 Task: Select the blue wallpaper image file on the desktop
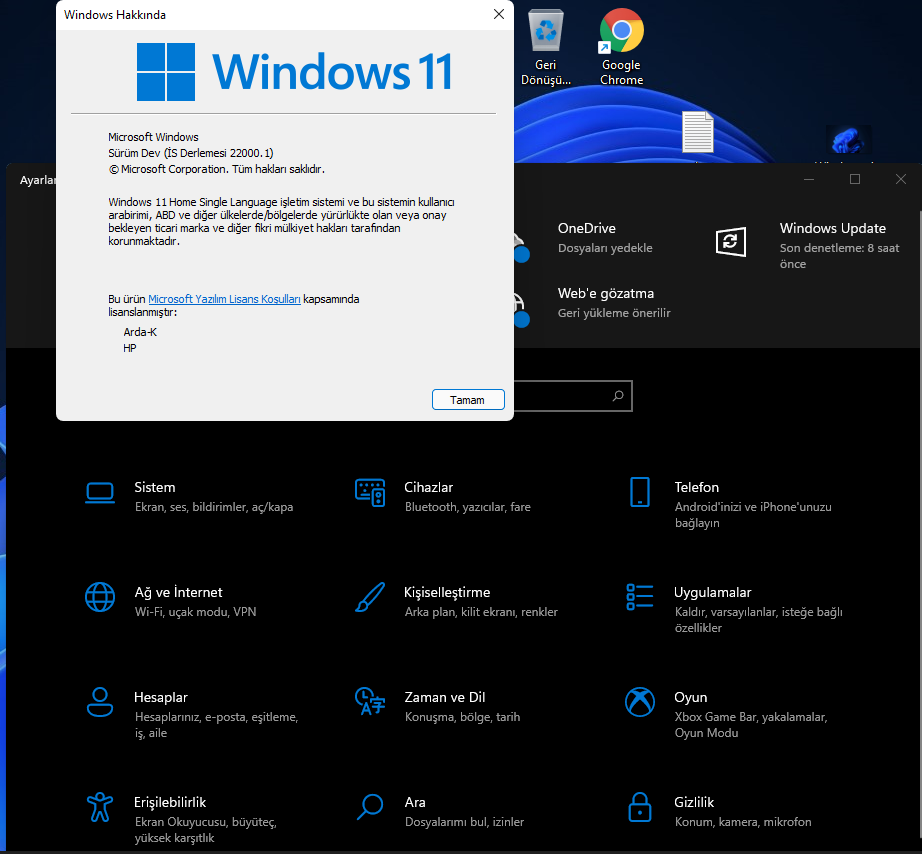point(848,141)
